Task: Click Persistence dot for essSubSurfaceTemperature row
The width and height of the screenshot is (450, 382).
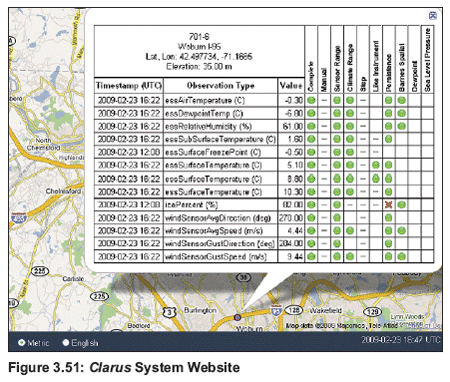Action: tap(388, 139)
